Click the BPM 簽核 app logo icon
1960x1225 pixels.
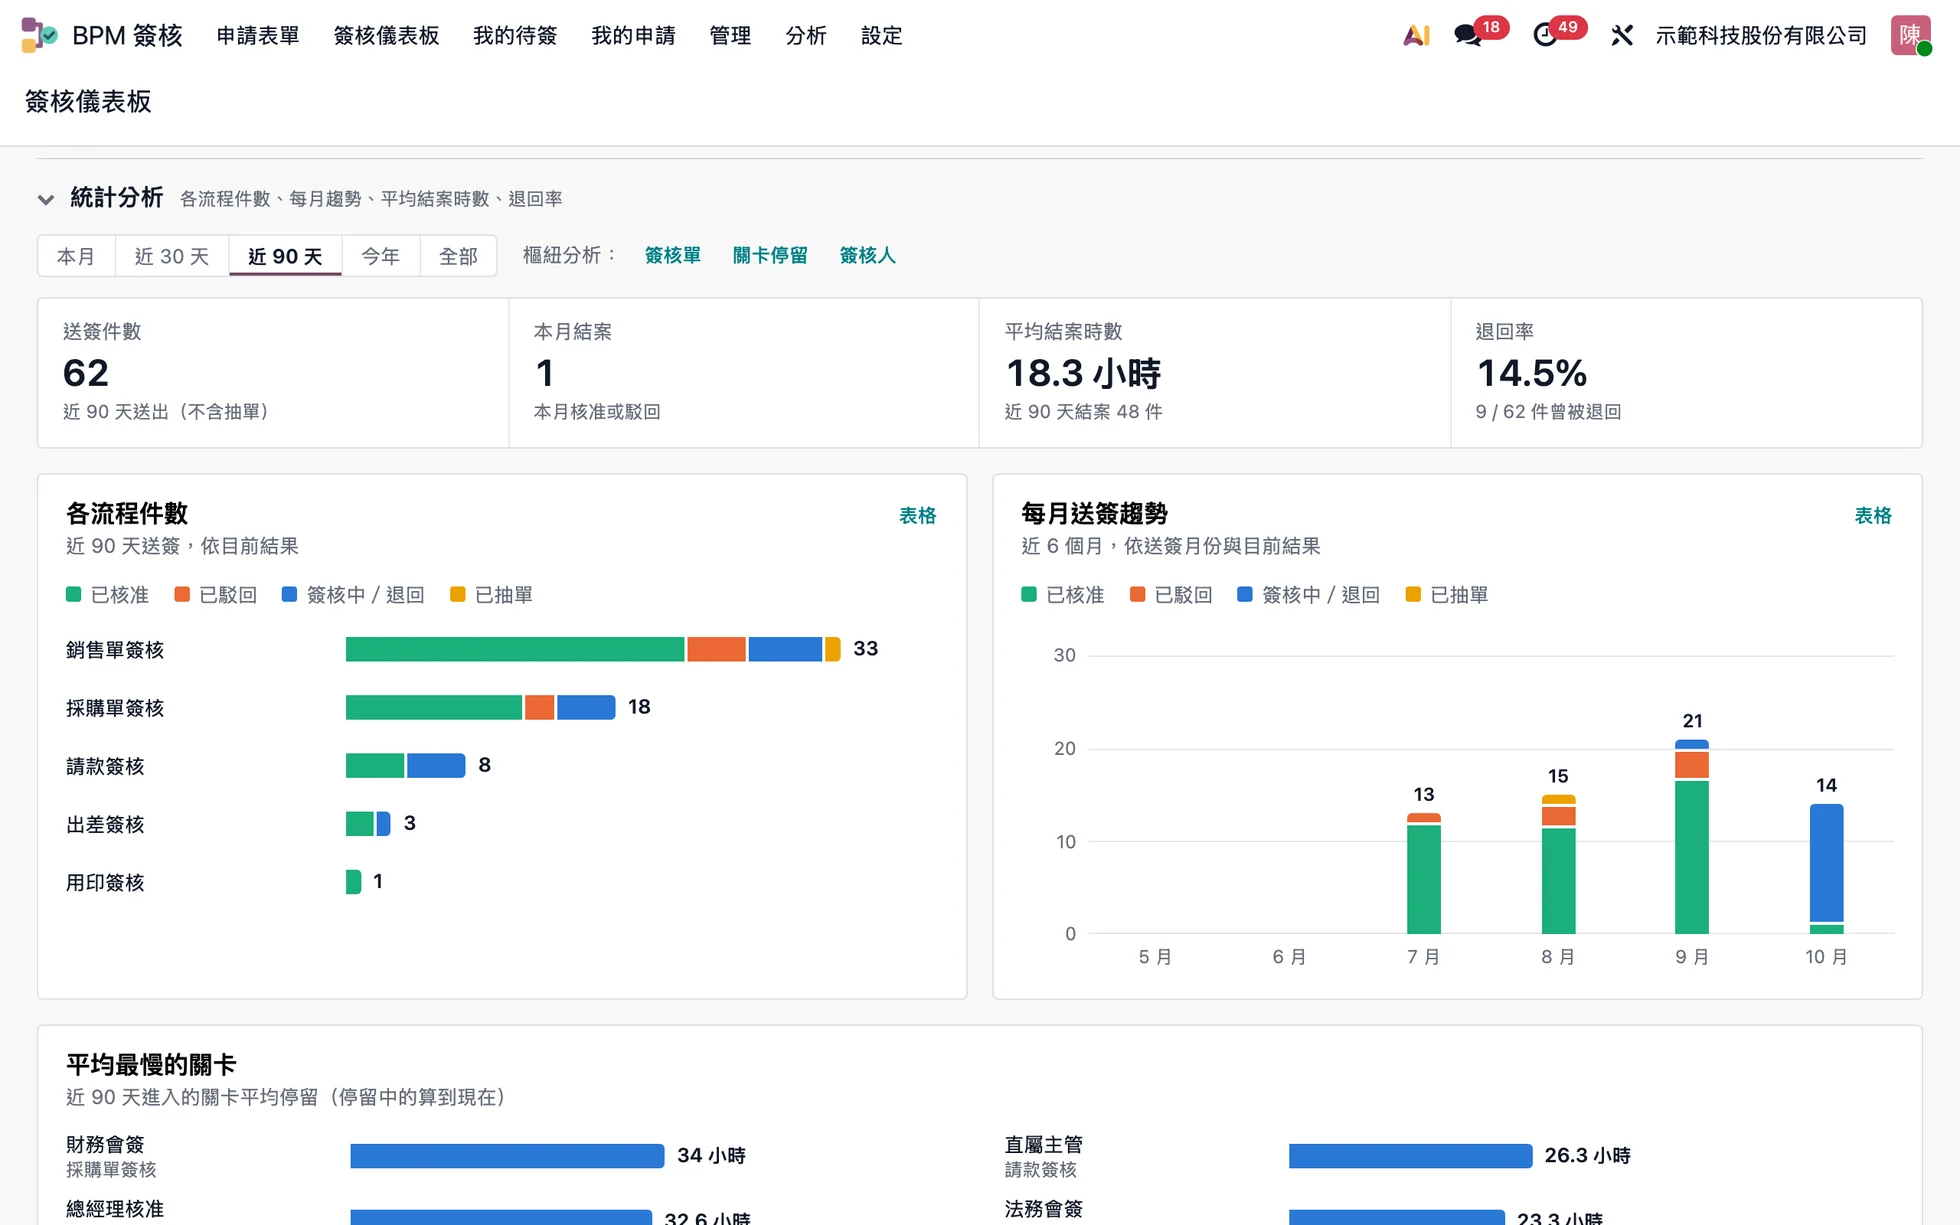click(39, 35)
